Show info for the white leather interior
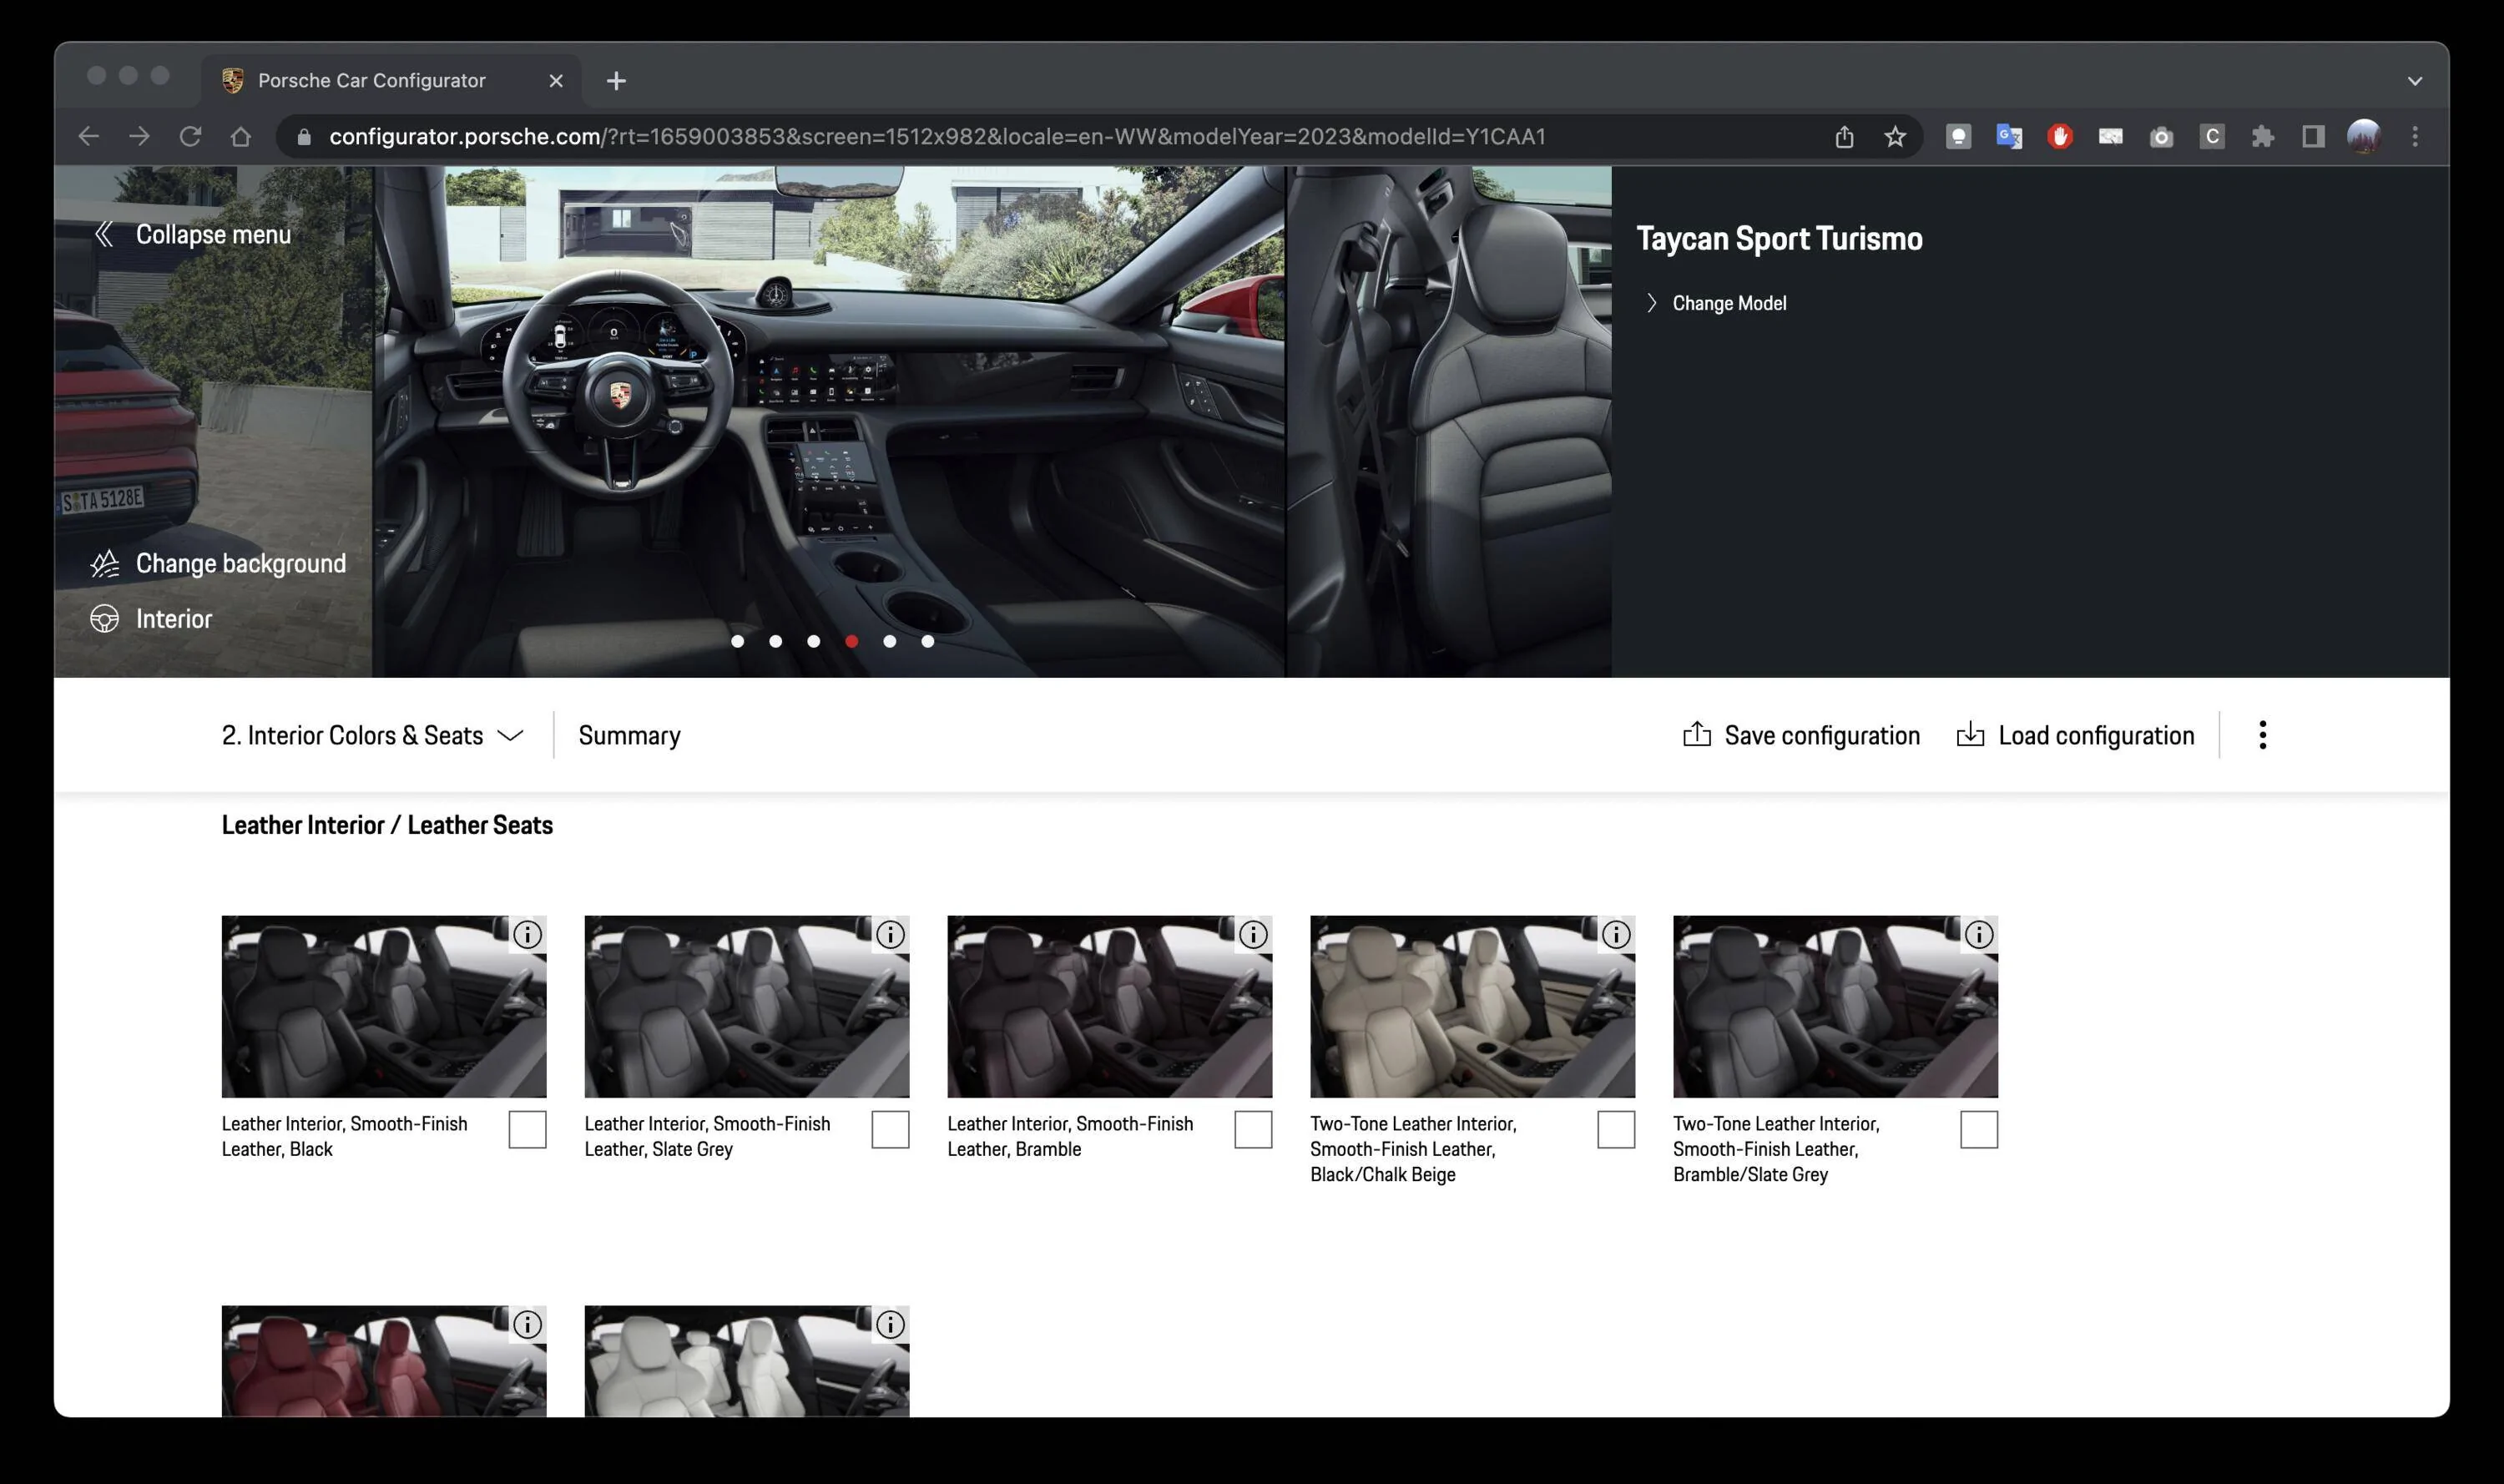 pos(890,1324)
